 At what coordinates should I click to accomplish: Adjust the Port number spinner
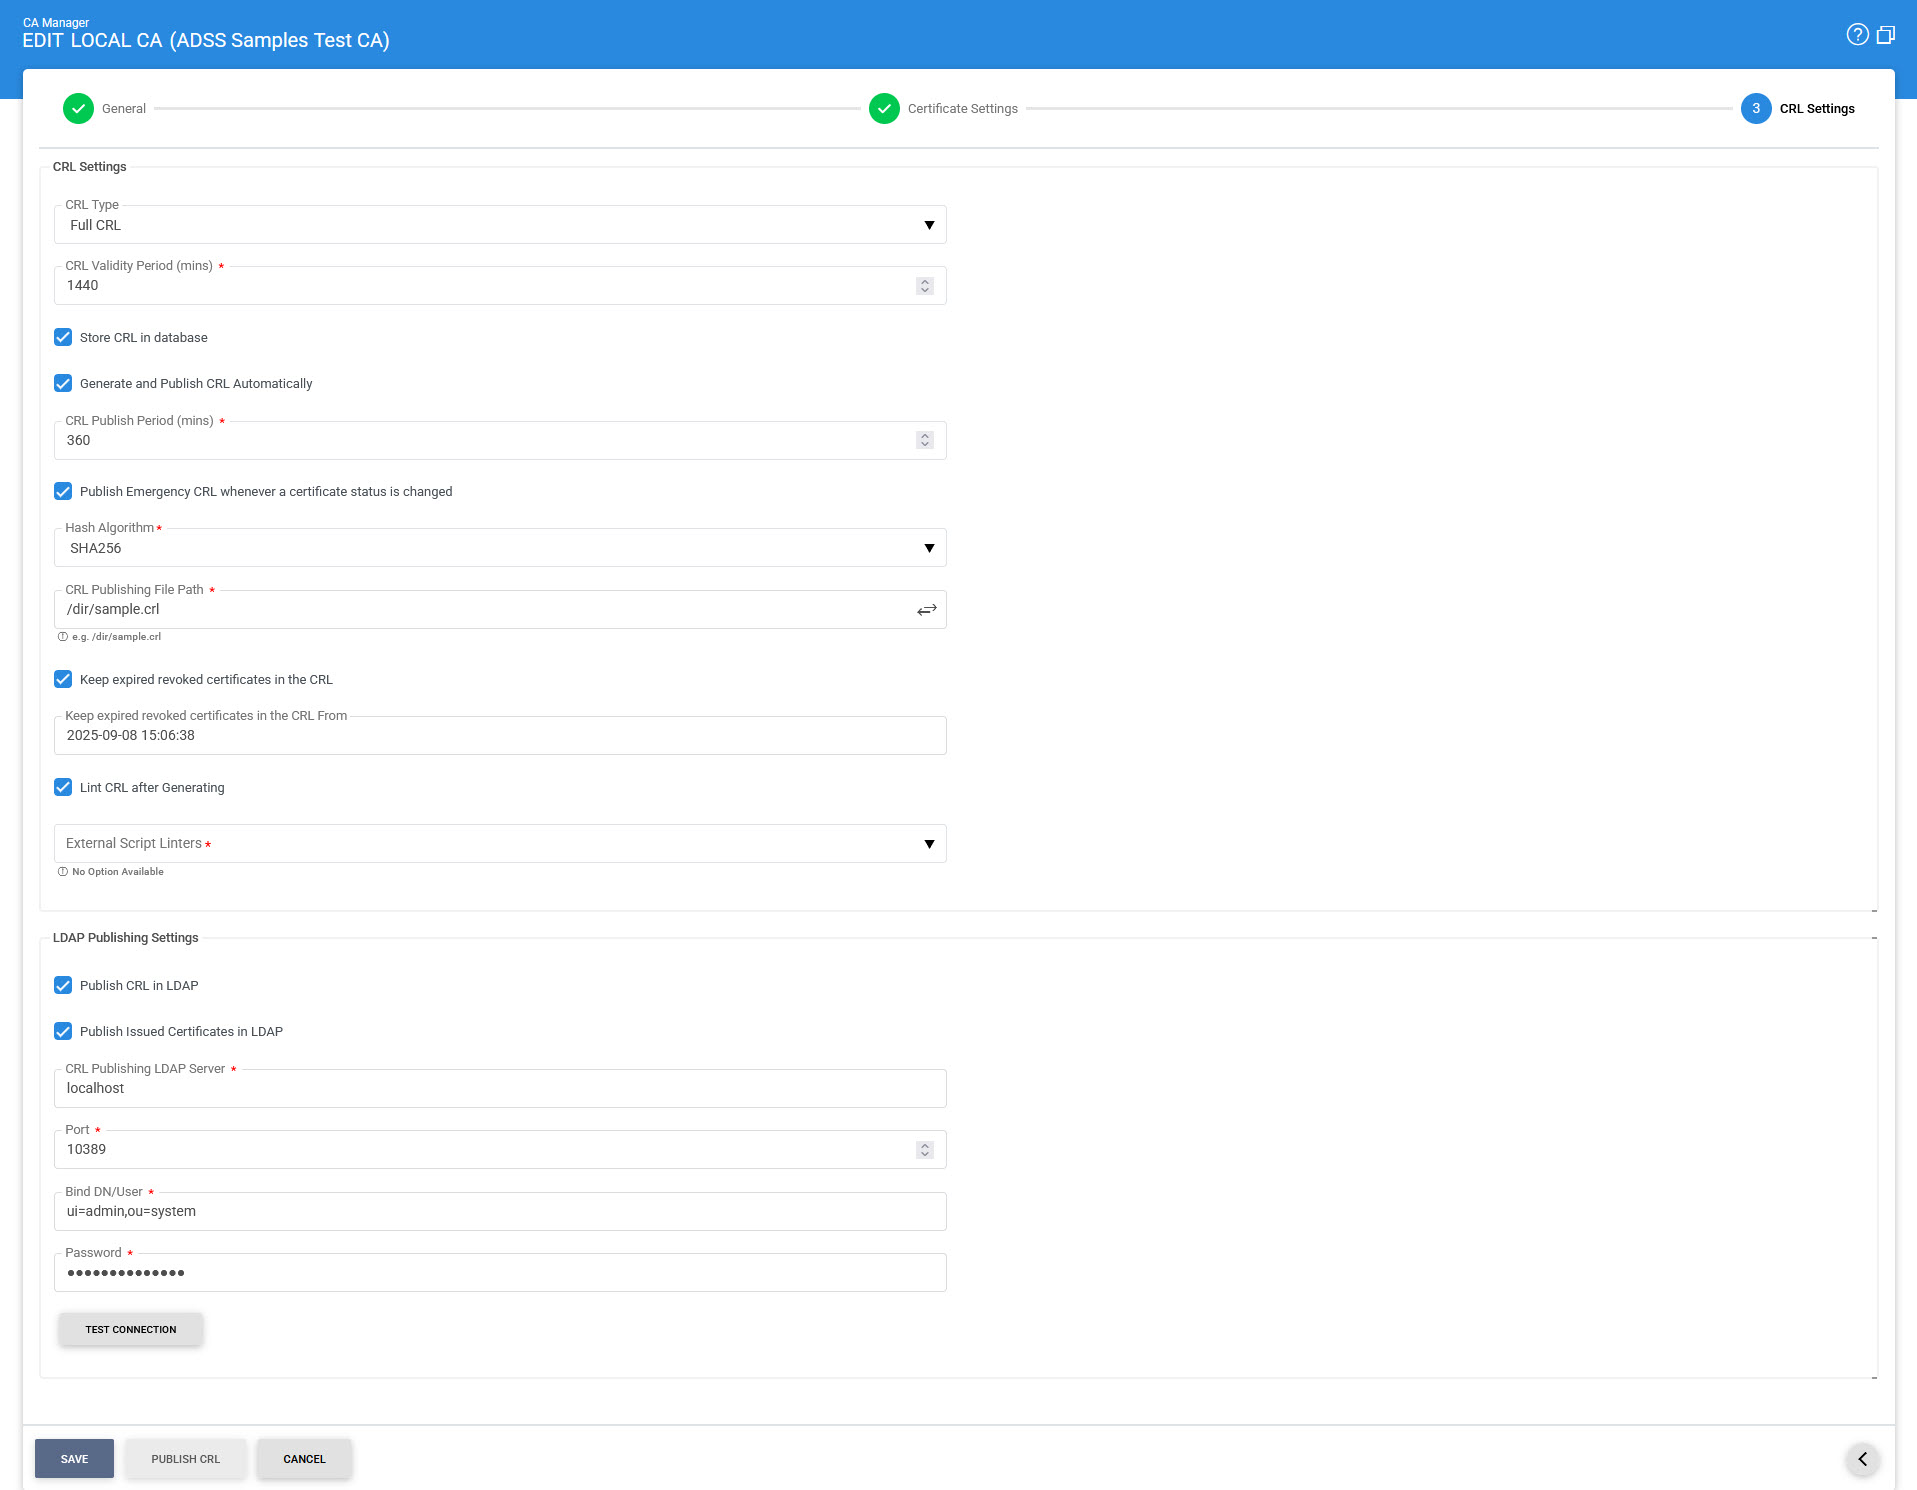click(x=925, y=1150)
